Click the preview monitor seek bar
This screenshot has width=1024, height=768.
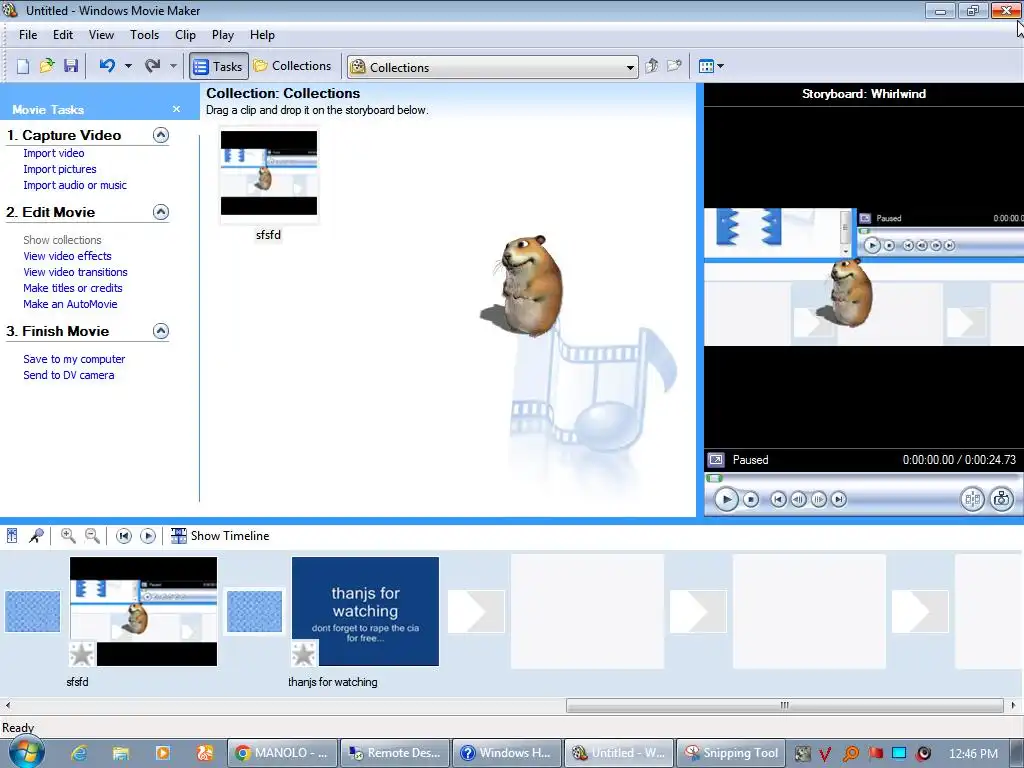(x=863, y=479)
